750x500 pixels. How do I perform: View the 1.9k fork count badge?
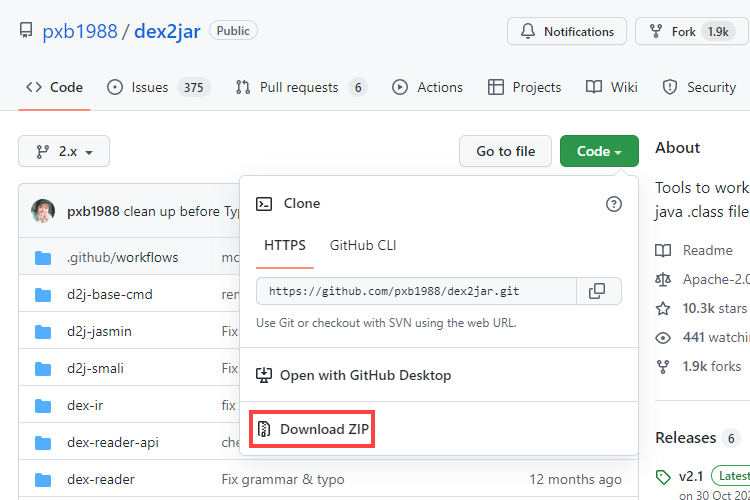tap(718, 32)
